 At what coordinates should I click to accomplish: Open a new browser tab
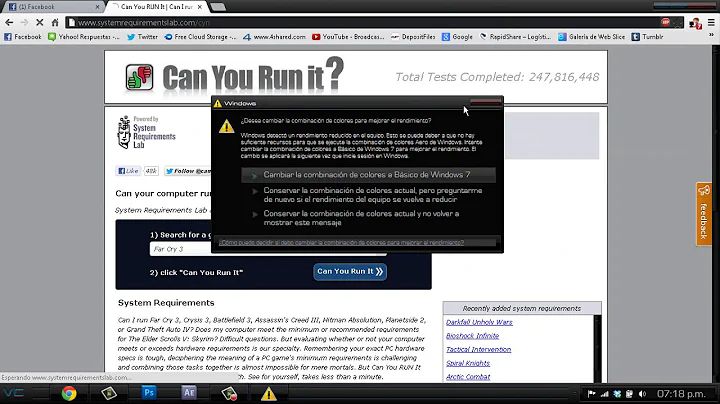(218, 7)
